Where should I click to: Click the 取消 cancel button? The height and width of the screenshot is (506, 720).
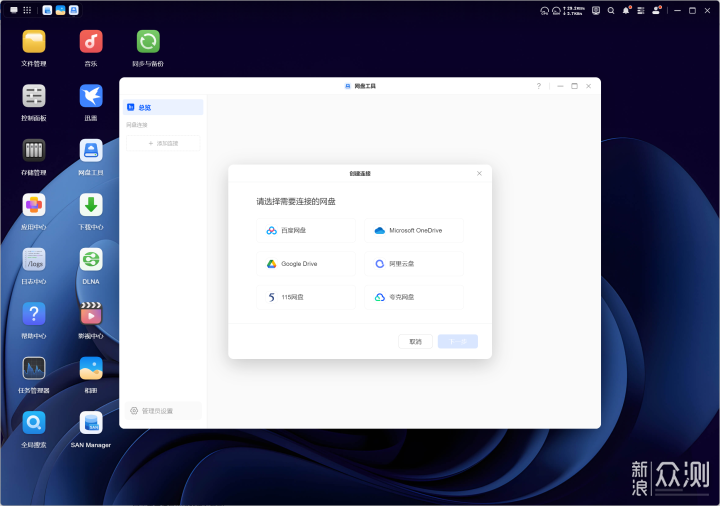415,342
